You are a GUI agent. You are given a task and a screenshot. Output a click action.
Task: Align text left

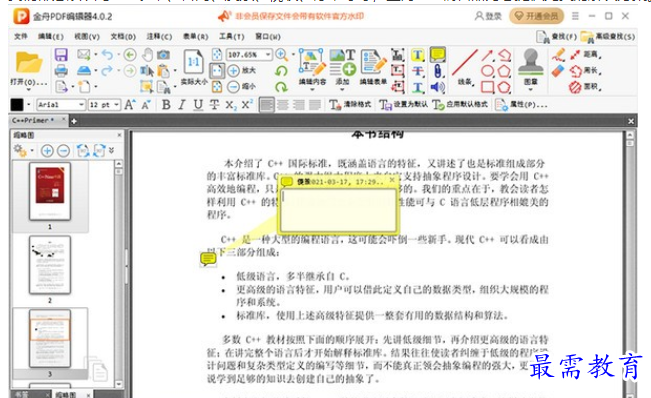pos(267,105)
